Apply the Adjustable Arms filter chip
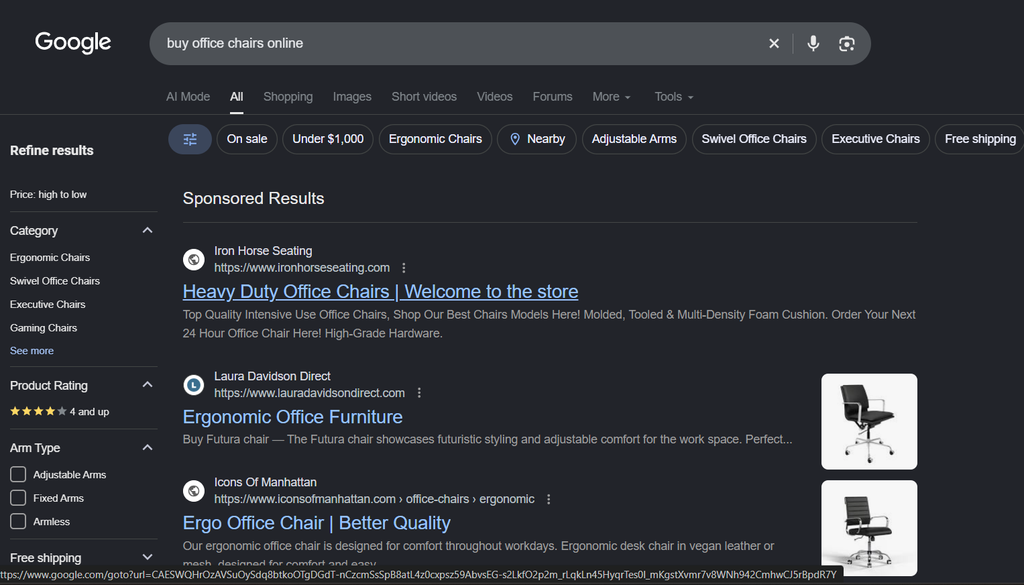The height and width of the screenshot is (585, 1024). 634,139
